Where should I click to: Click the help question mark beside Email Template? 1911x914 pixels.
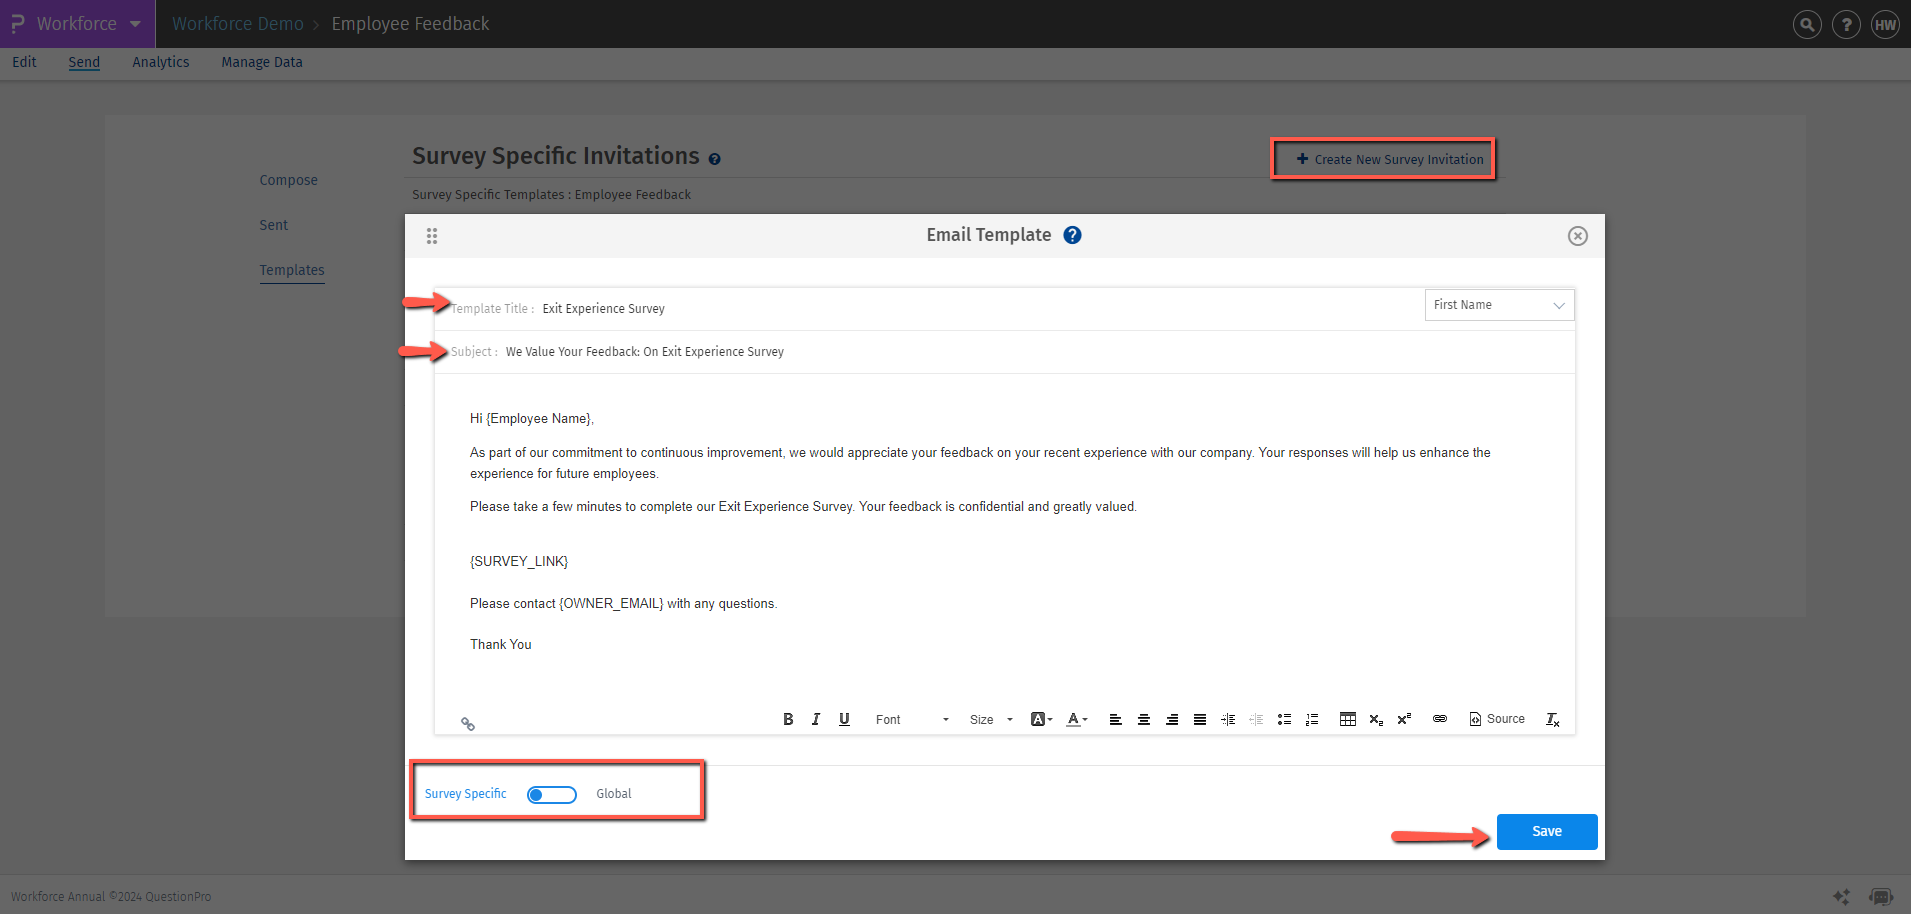1072,235
